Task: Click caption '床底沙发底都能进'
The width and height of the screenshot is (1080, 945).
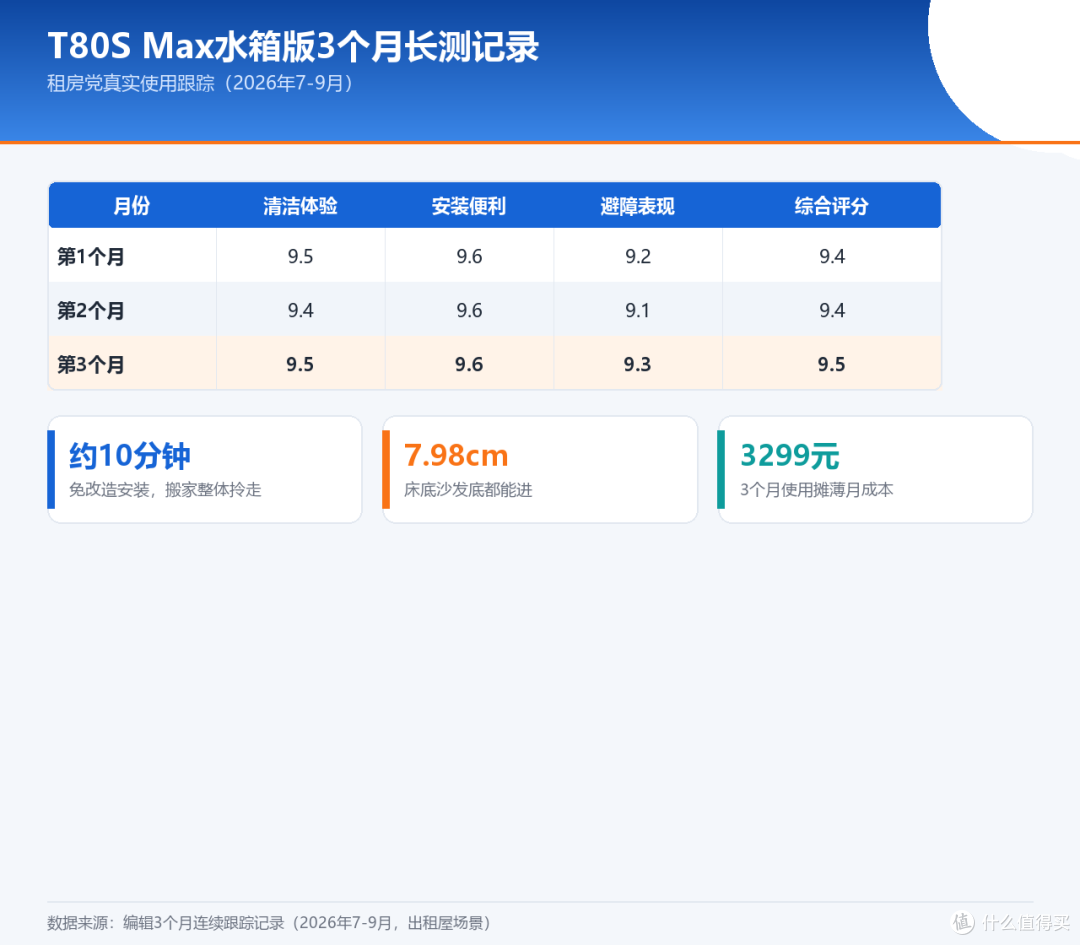Action: 468,490
